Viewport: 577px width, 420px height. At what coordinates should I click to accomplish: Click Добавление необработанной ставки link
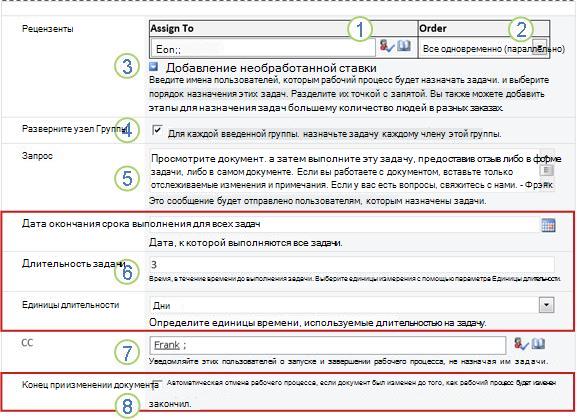click(271, 68)
